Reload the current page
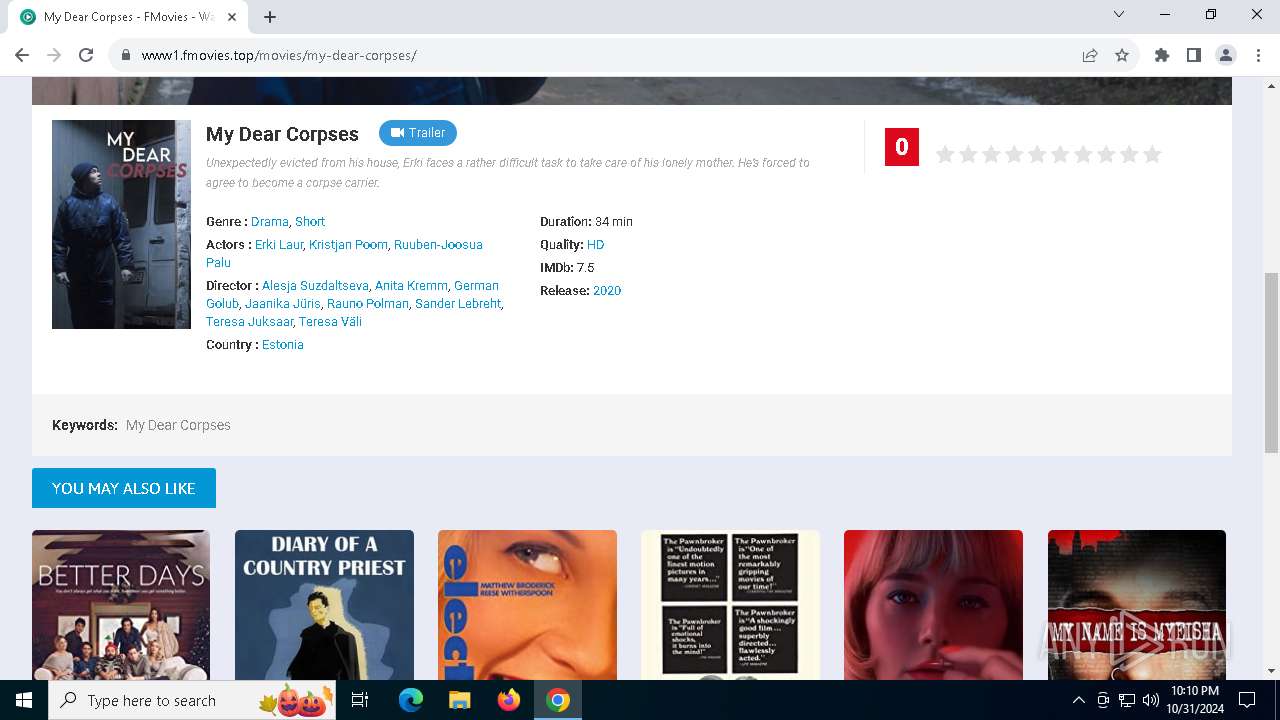The height and width of the screenshot is (720, 1280). pos(86,55)
